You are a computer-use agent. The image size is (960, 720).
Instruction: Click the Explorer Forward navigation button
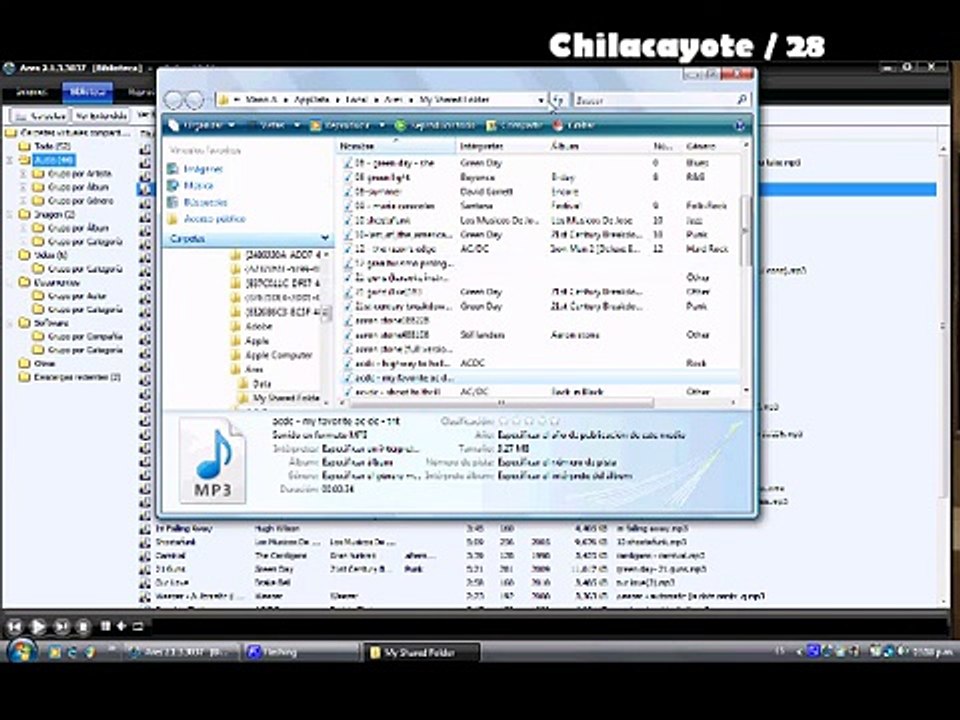click(194, 100)
